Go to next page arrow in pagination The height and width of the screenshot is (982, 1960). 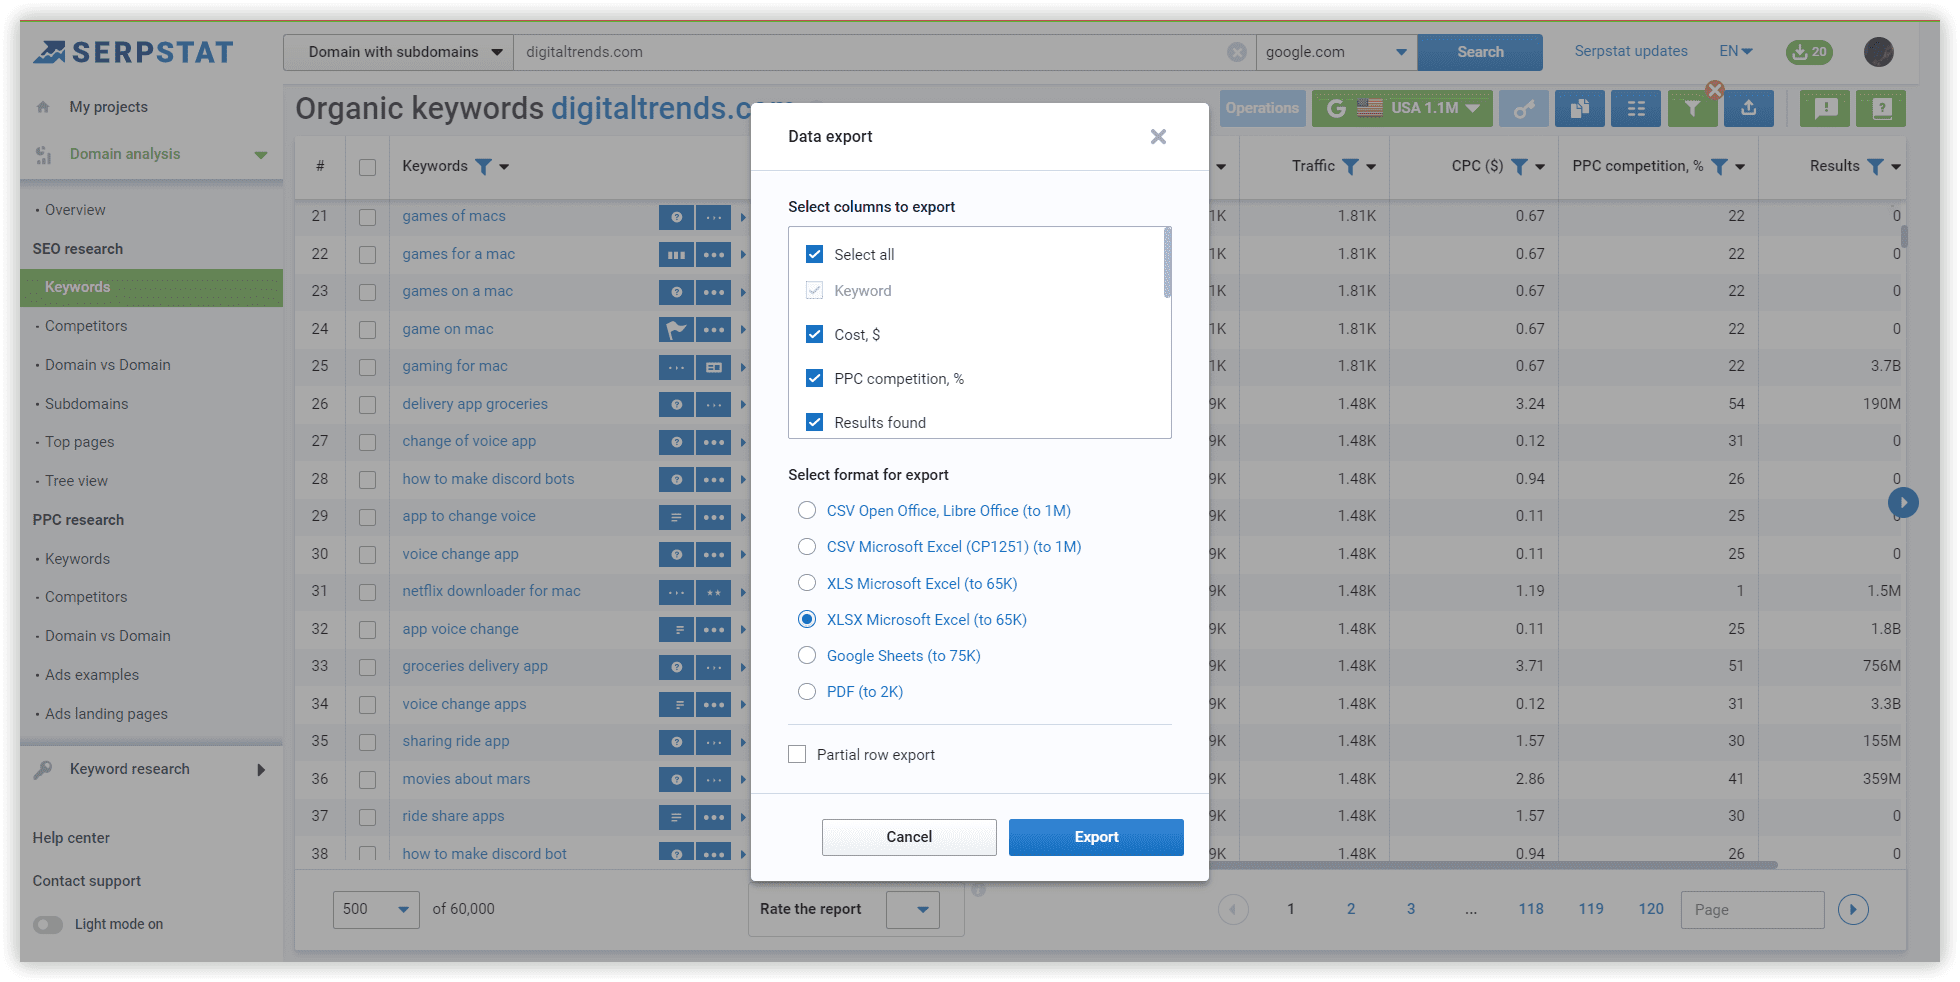tap(1853, 909)
